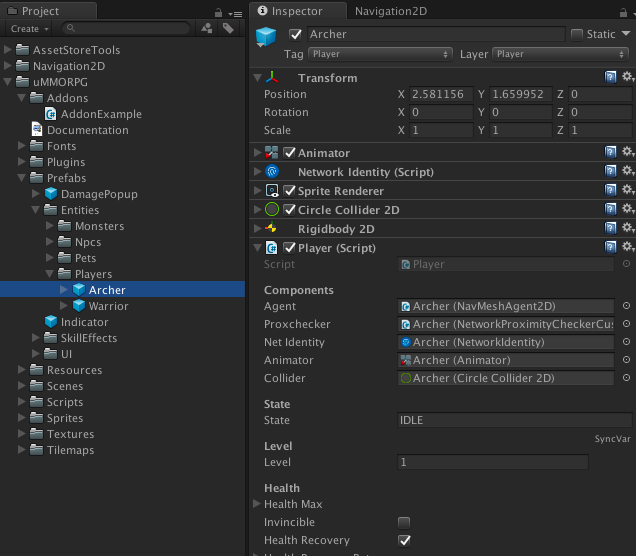Select the Inspector tab

298,11
